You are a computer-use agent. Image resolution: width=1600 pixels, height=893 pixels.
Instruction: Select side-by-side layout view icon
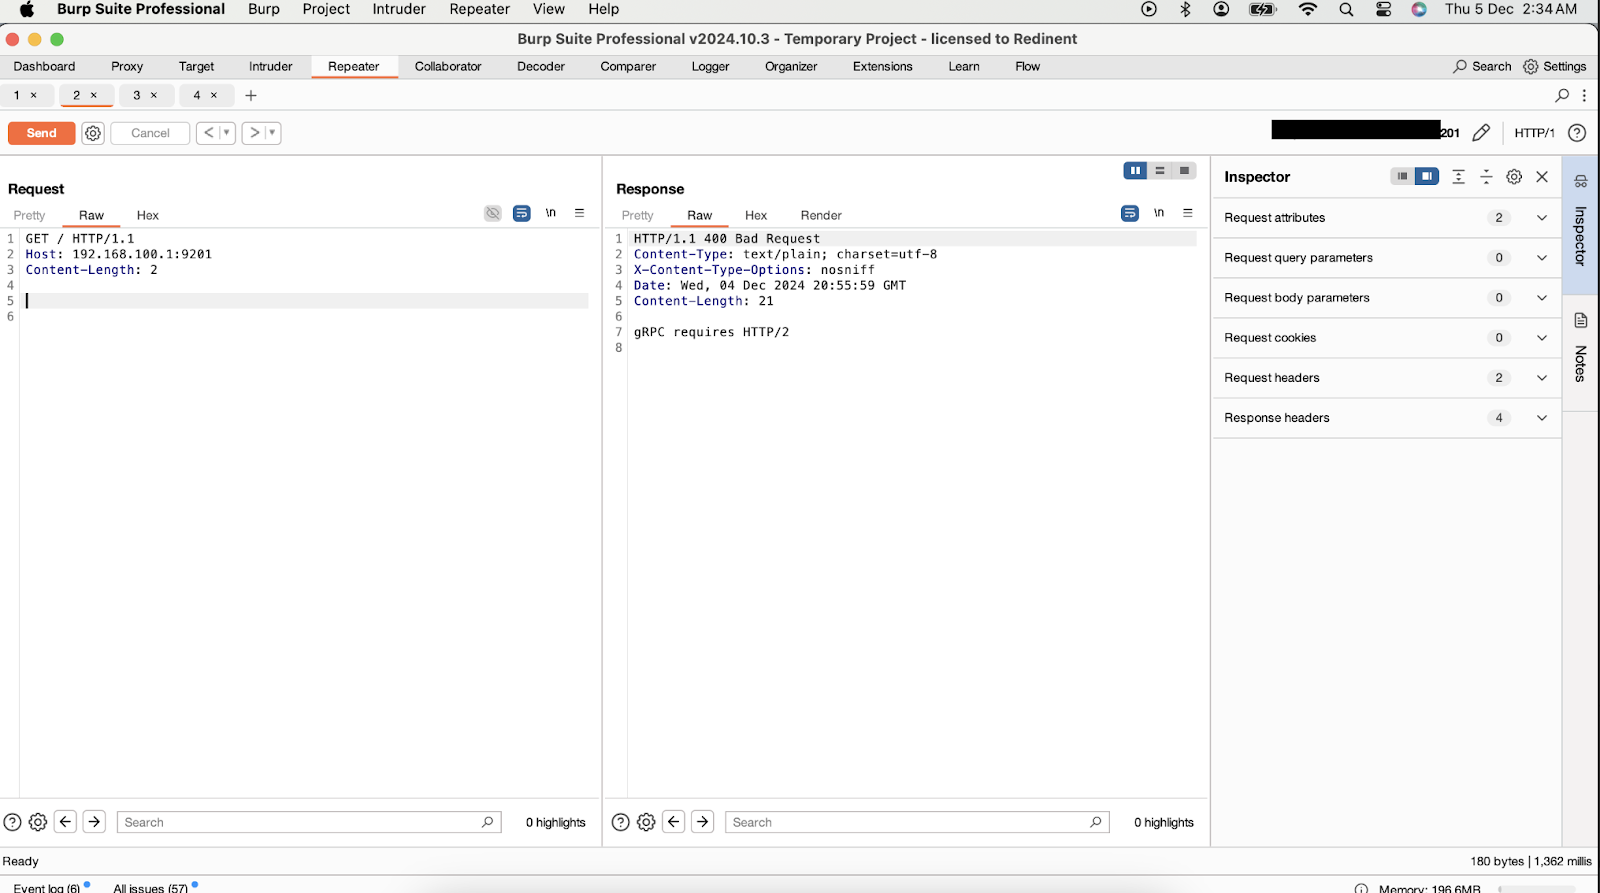click(1135, 171)
